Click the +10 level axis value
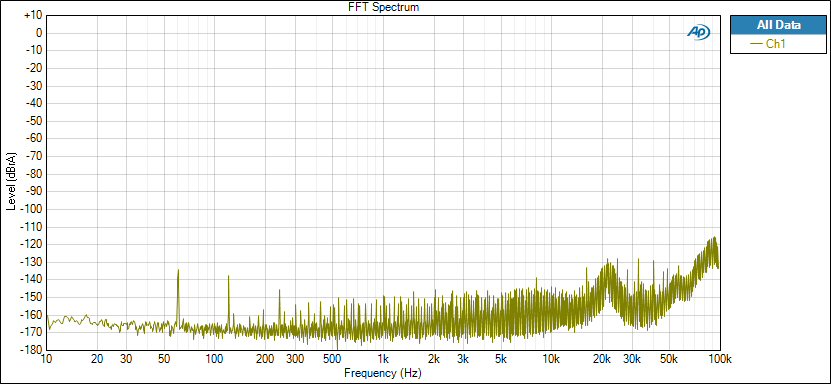Image resolution: width=831 pixels, height=384 pixels. pyautogui.click(x=33, y=15)
